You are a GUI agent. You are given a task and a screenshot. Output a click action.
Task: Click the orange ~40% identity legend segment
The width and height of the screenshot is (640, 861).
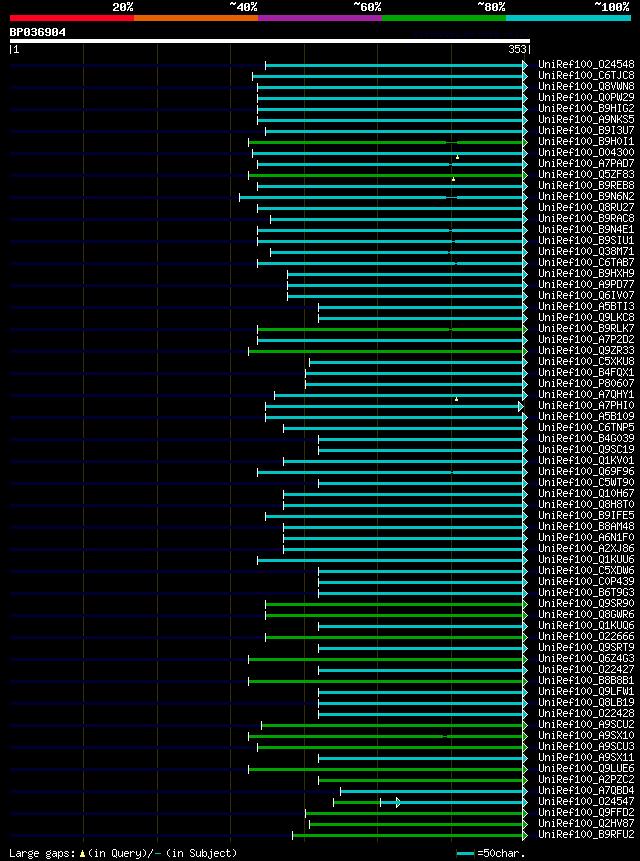coord(196,18)
